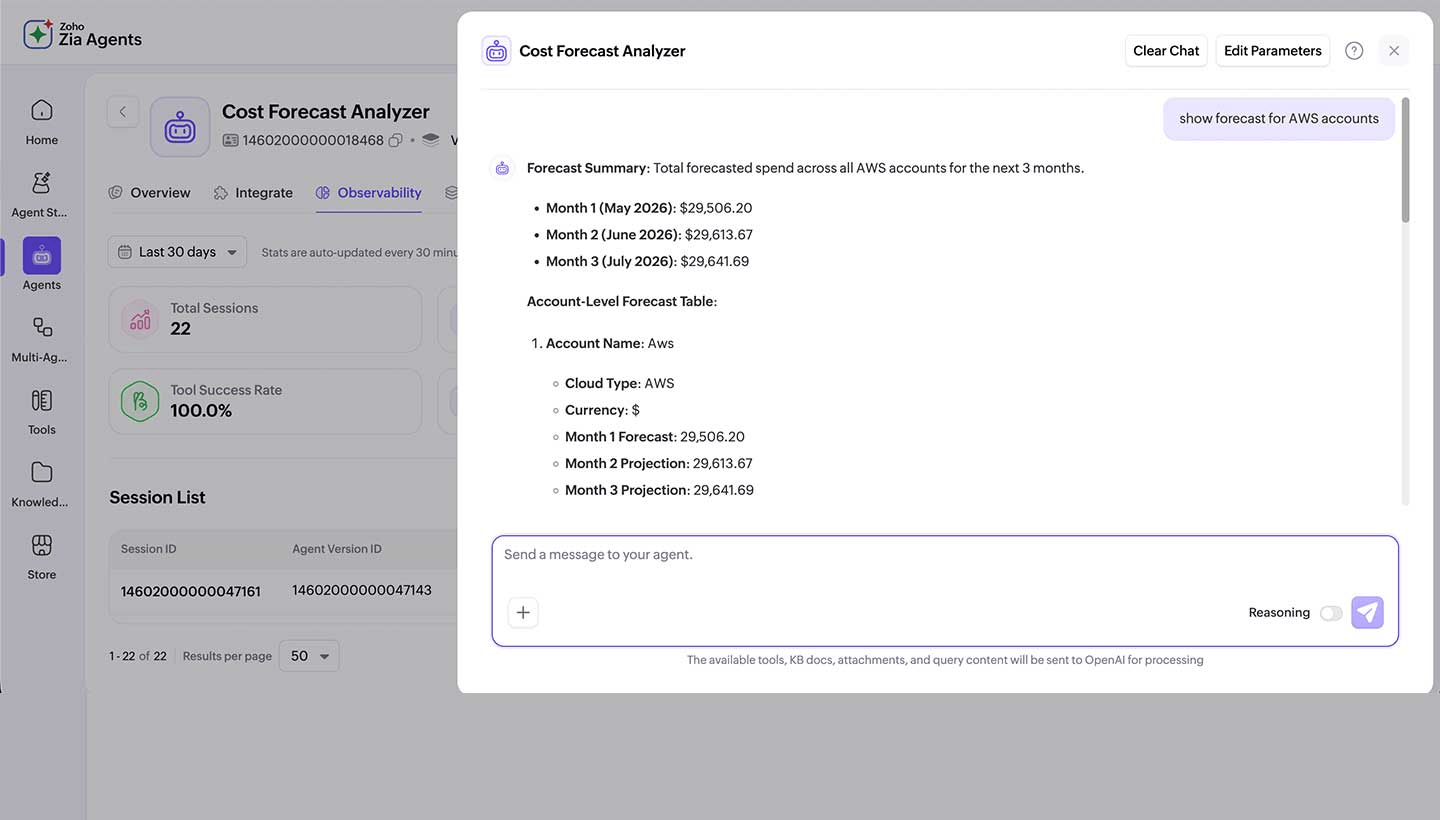Click the Cloud Type: AWS line
The height and width of the screenshot is (820, 1440).
pos(620,383)
